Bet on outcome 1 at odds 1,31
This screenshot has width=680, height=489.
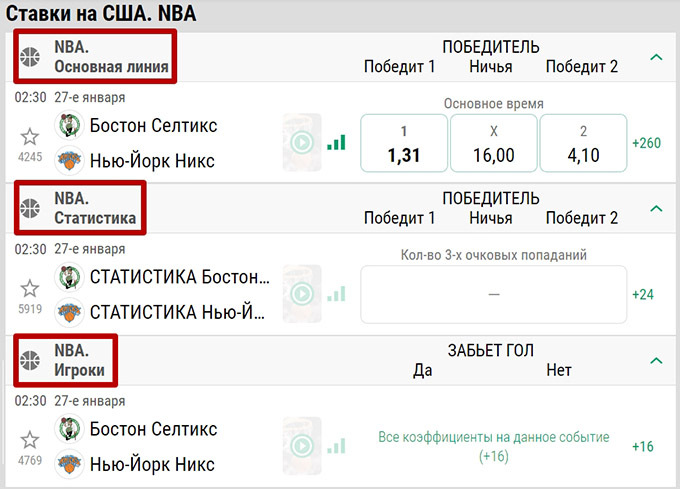tap(404, 143)
